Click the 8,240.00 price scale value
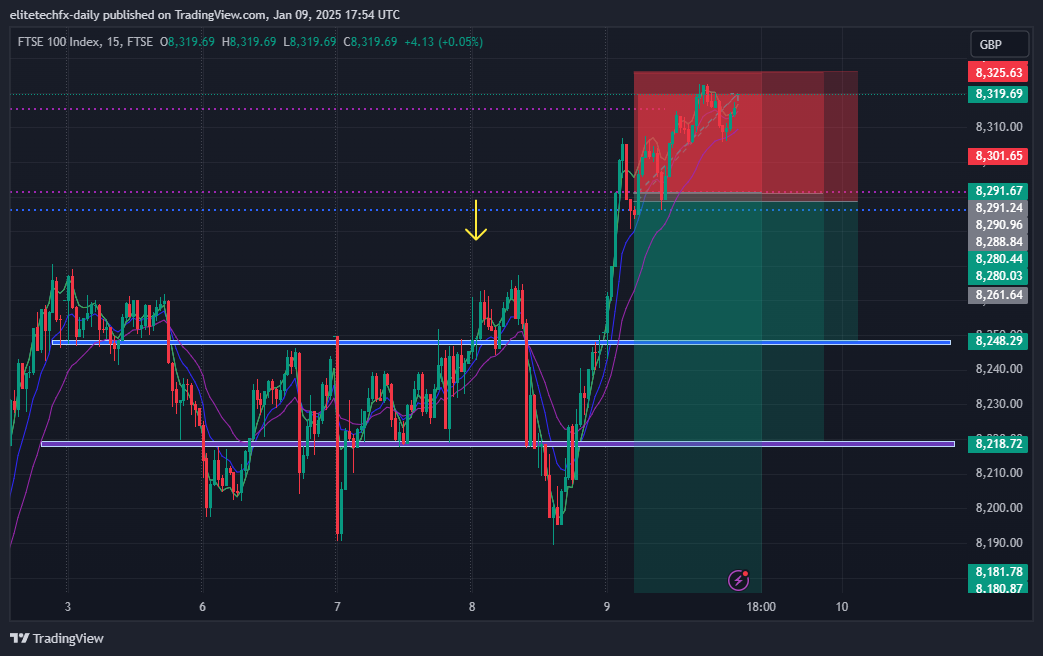 point(999,369)
